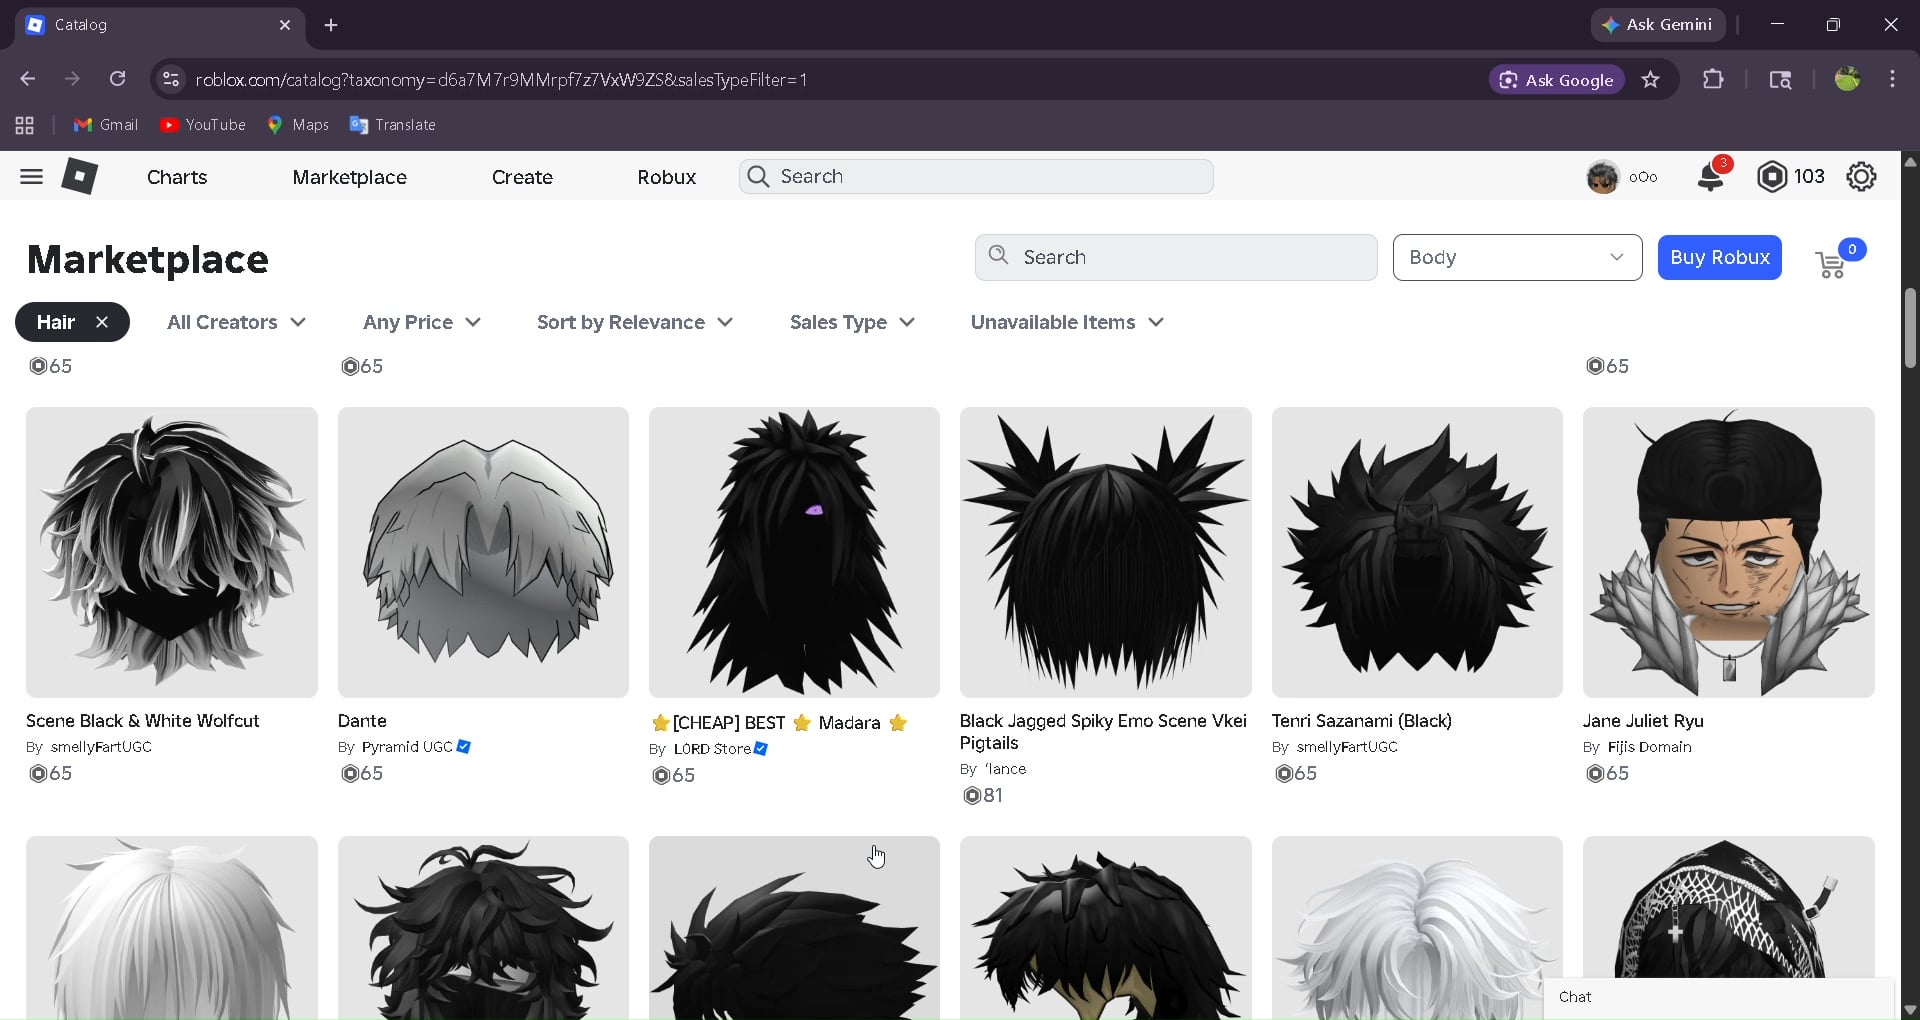Click the Roblox home logo
This screenshot has width=1920, height=1020.
click(79, 177)
